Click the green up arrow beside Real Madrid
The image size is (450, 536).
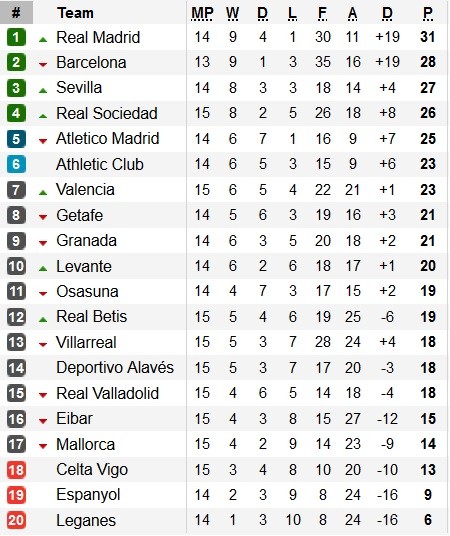point(43,40)
